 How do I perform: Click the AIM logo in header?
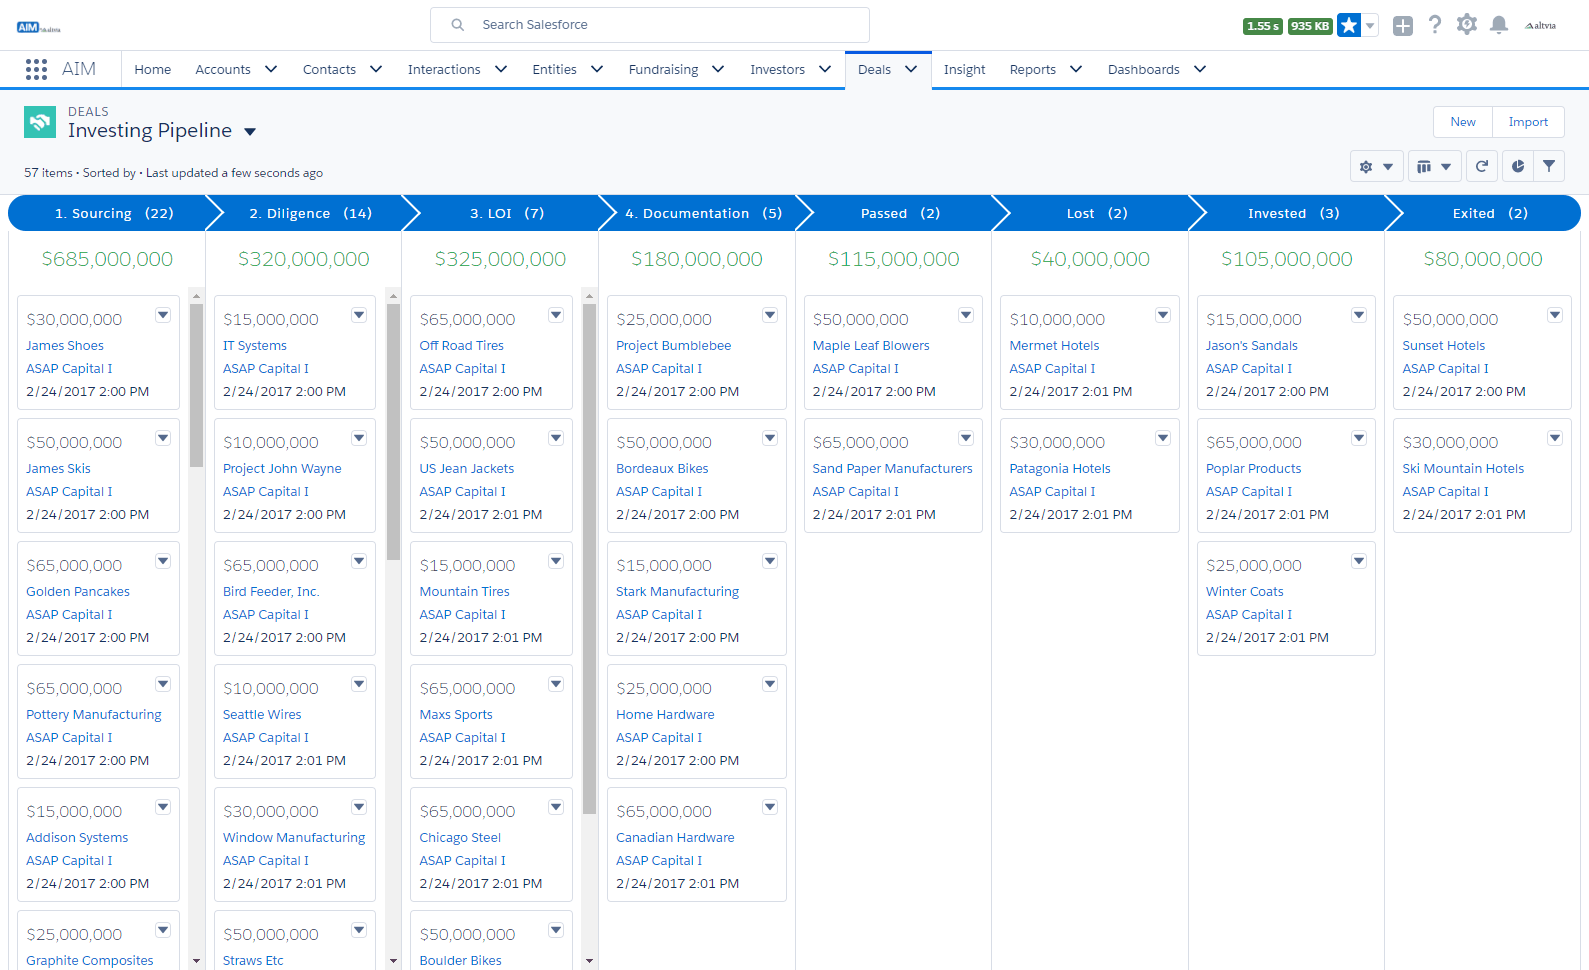(39, 27)
